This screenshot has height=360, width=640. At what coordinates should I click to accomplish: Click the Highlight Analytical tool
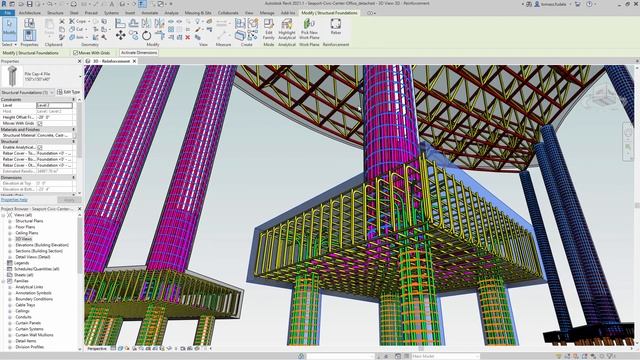[287, 29]
